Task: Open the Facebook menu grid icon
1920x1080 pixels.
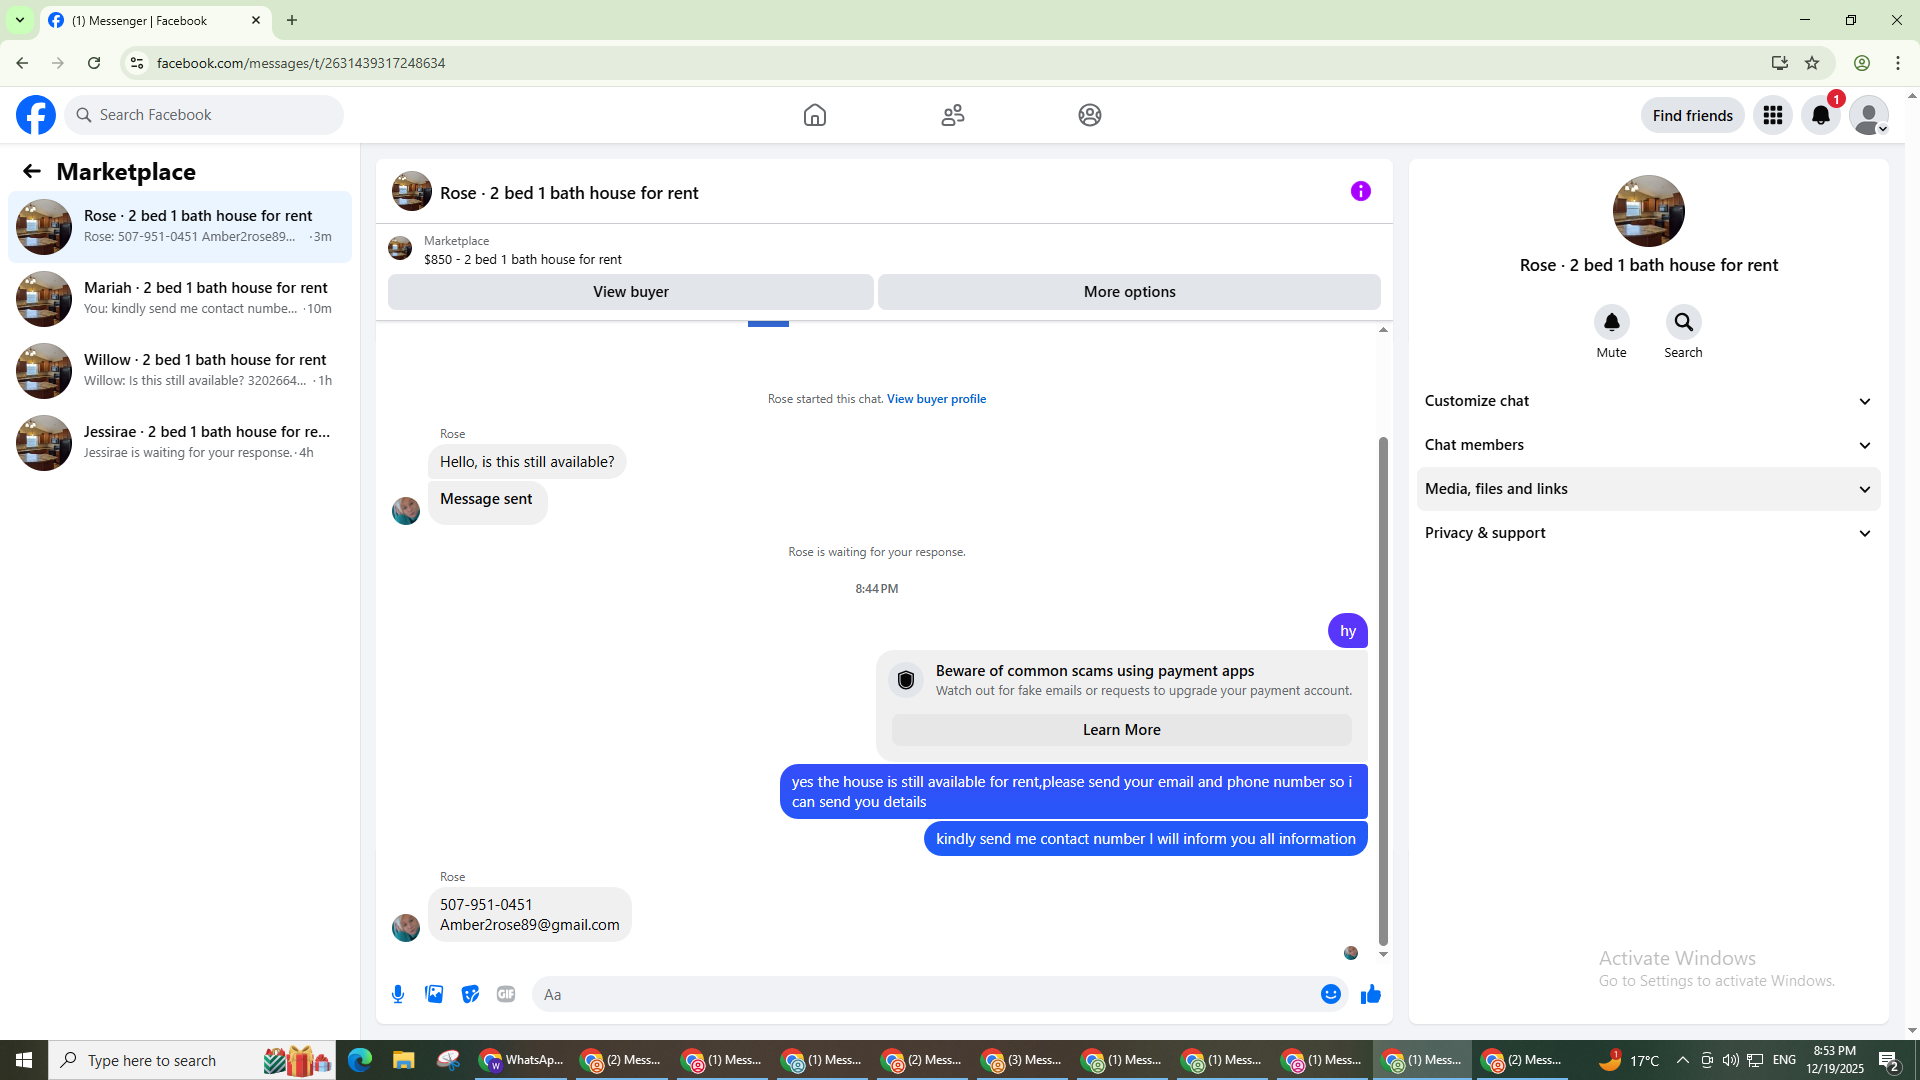Action: (x=1772, y=115)
